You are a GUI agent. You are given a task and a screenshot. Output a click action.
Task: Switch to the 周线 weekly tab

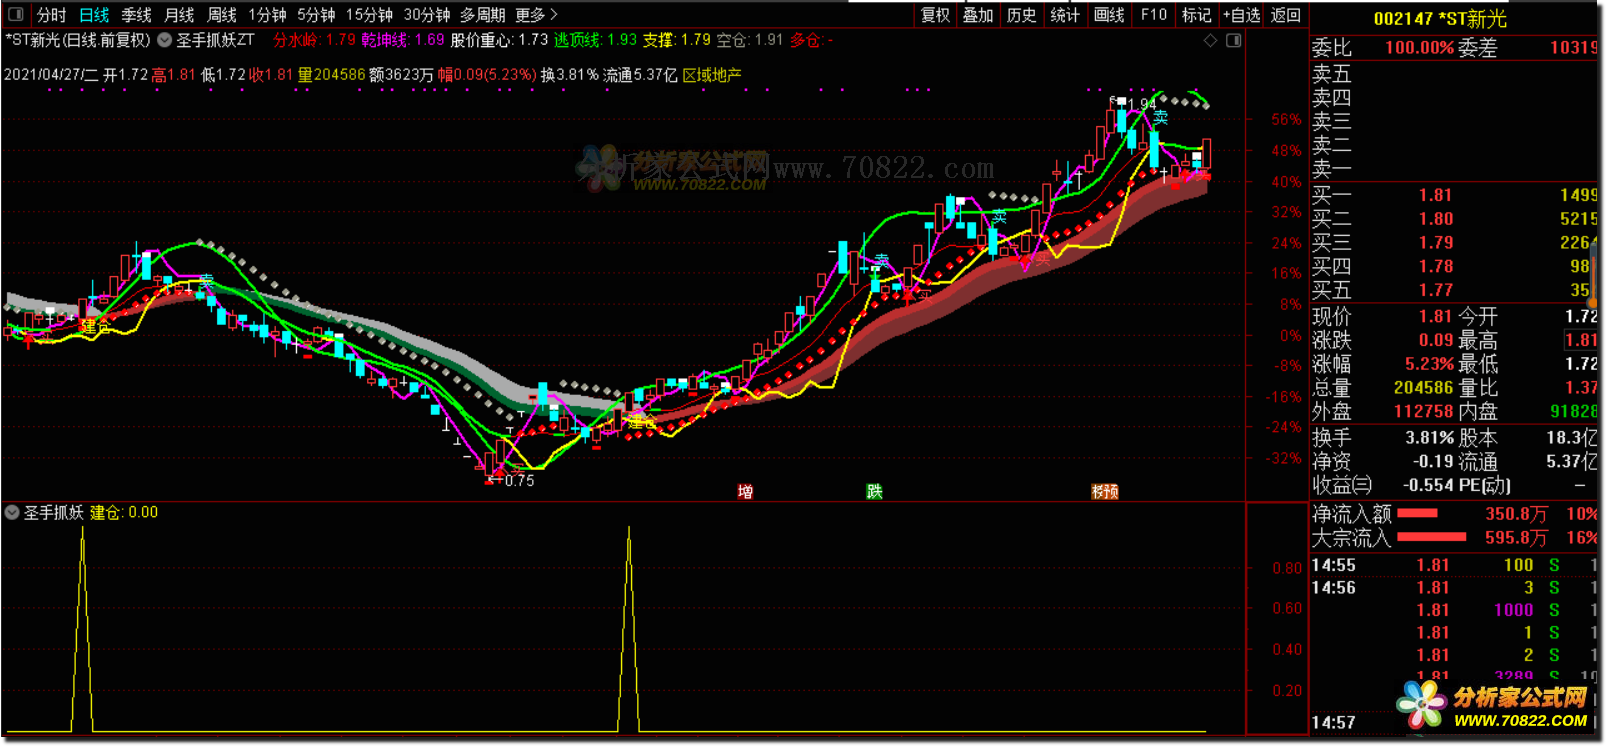click(x=222, y=15)
